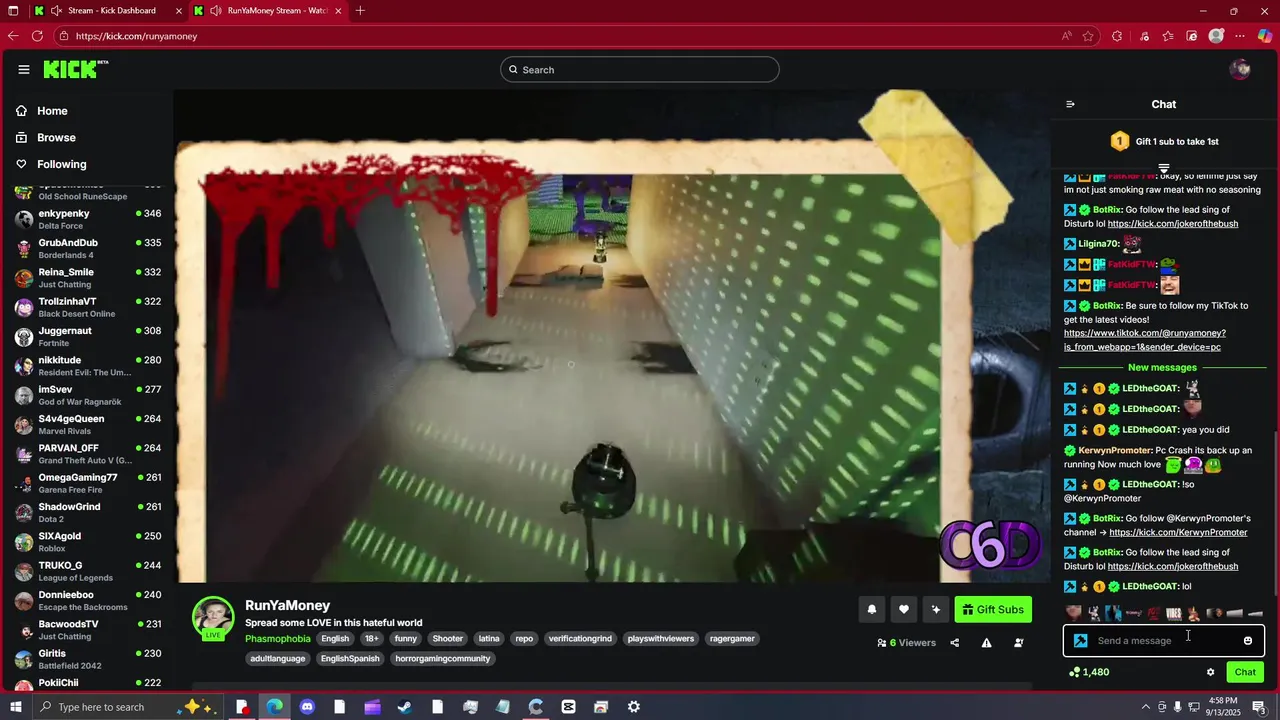Switch to Stream - Kick Dashboard tab
The height and width of the screenshot is (720, 1280).
click(106, 11)
